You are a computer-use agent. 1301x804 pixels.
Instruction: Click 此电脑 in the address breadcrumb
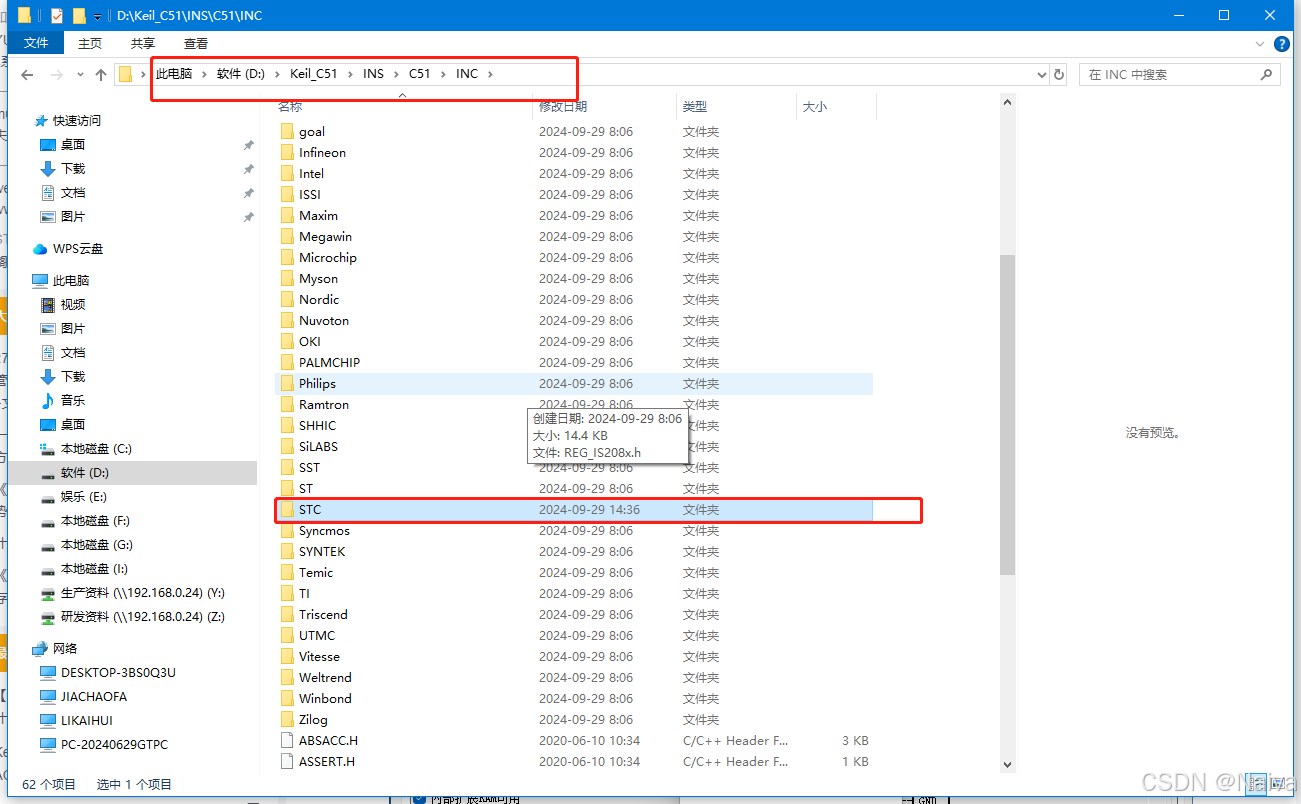point(174,74)
